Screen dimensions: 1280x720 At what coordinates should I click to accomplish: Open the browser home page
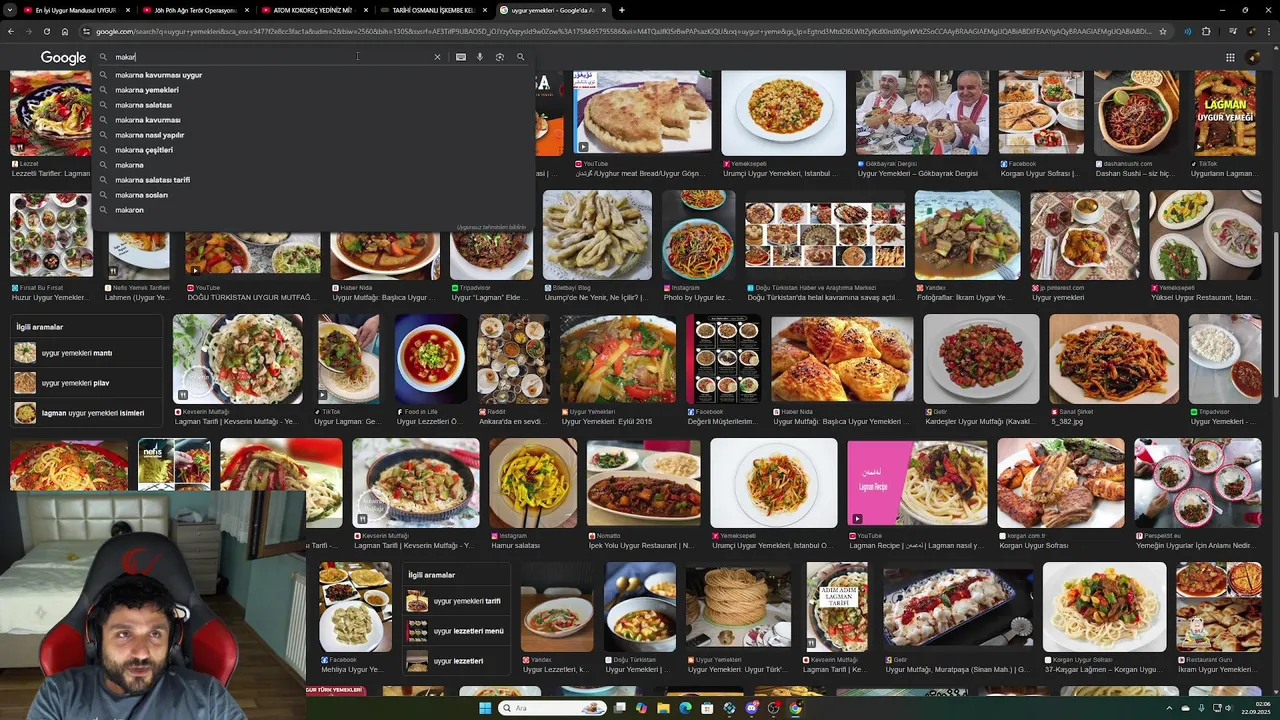[x=65, y=31]
